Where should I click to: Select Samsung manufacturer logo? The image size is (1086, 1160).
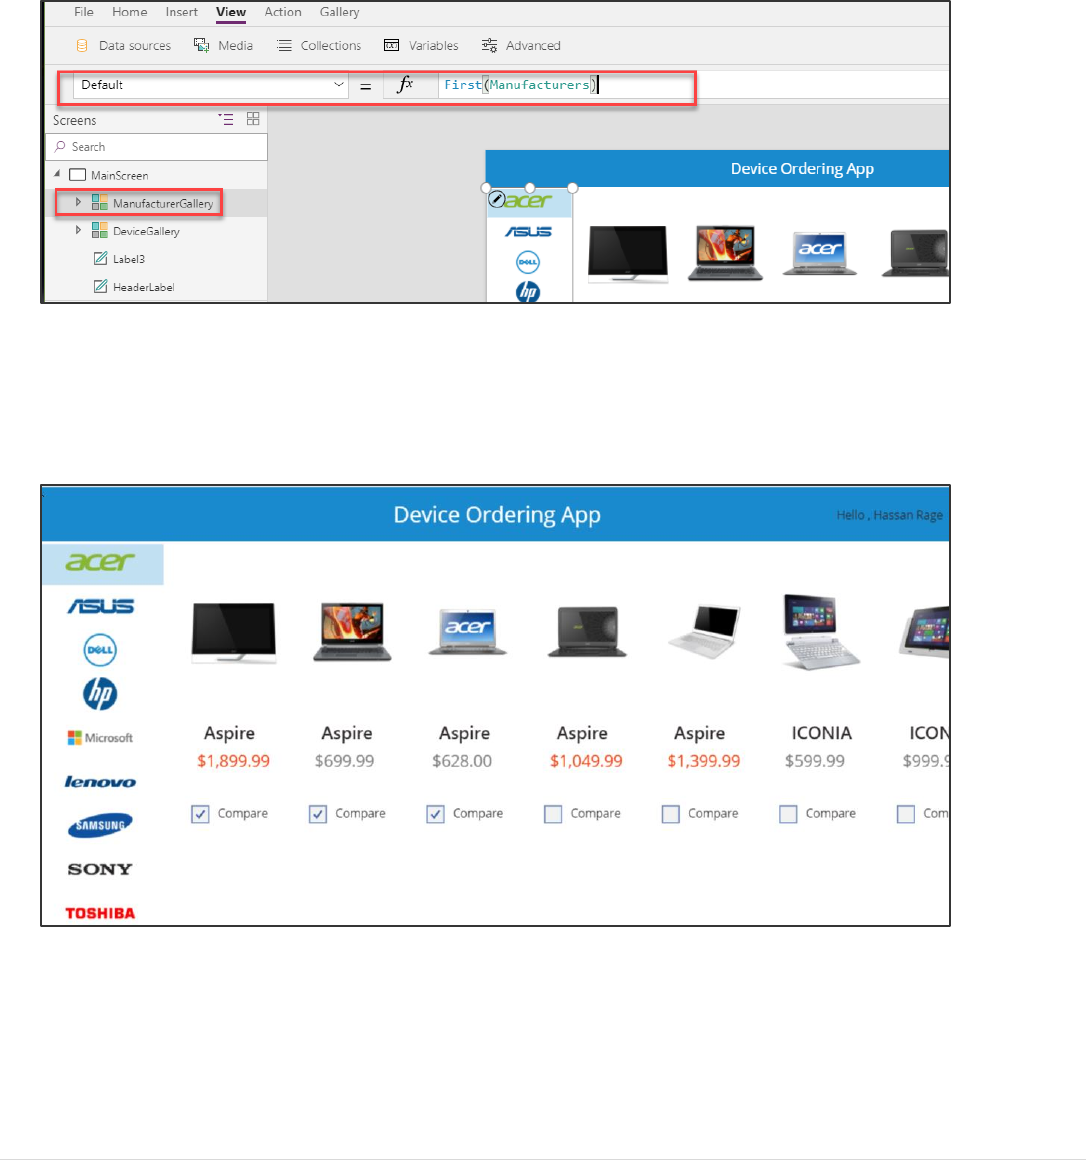coord(100,825)
